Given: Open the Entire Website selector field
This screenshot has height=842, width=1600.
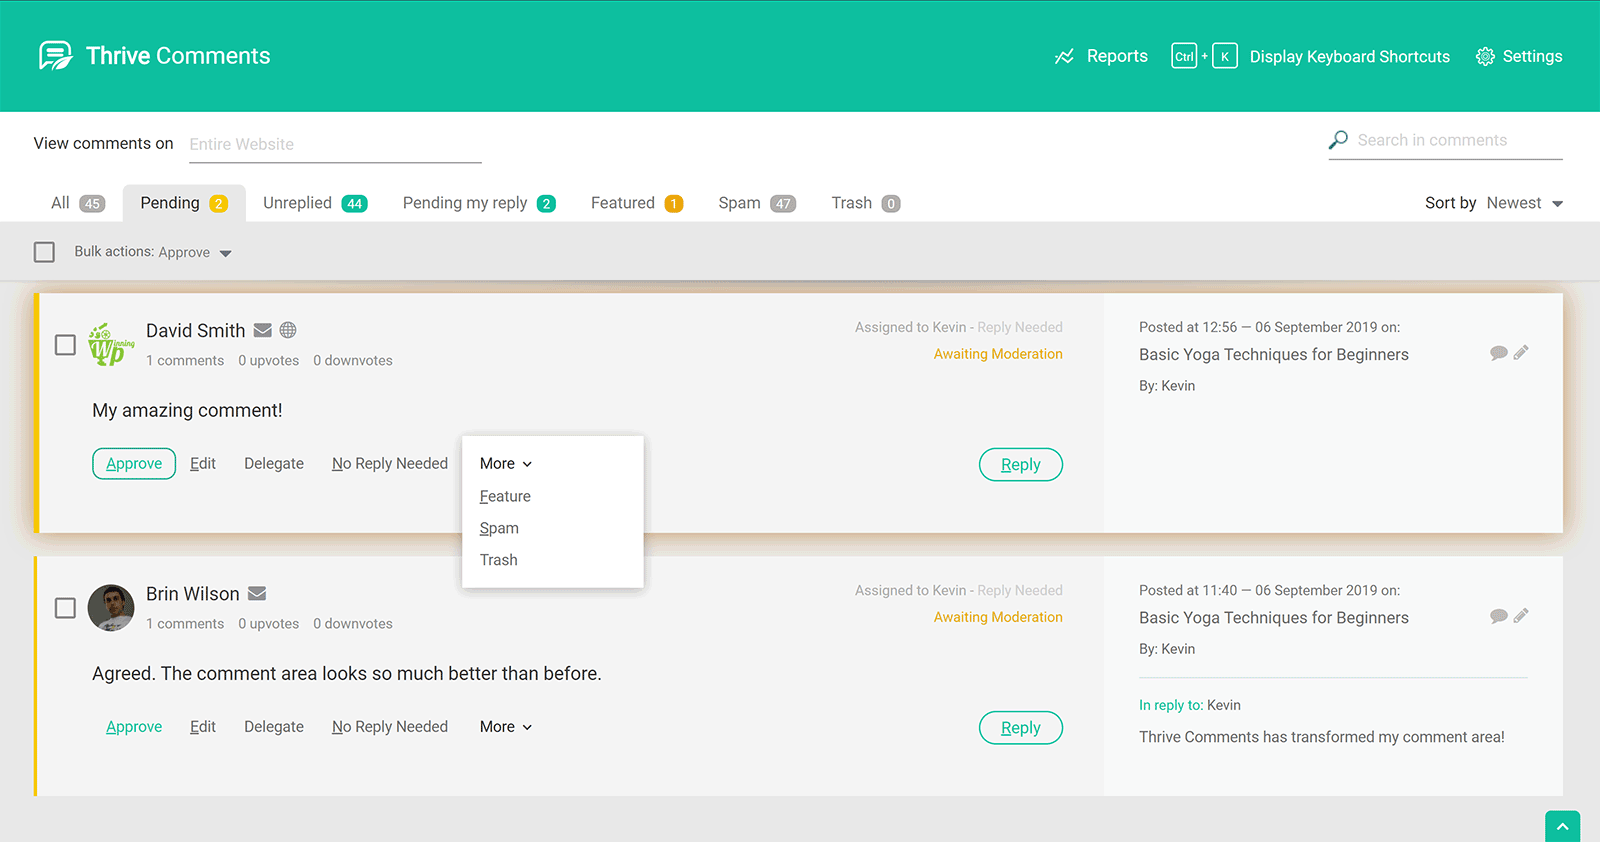Looking at the screenshot, I should [x=335, y=145].
